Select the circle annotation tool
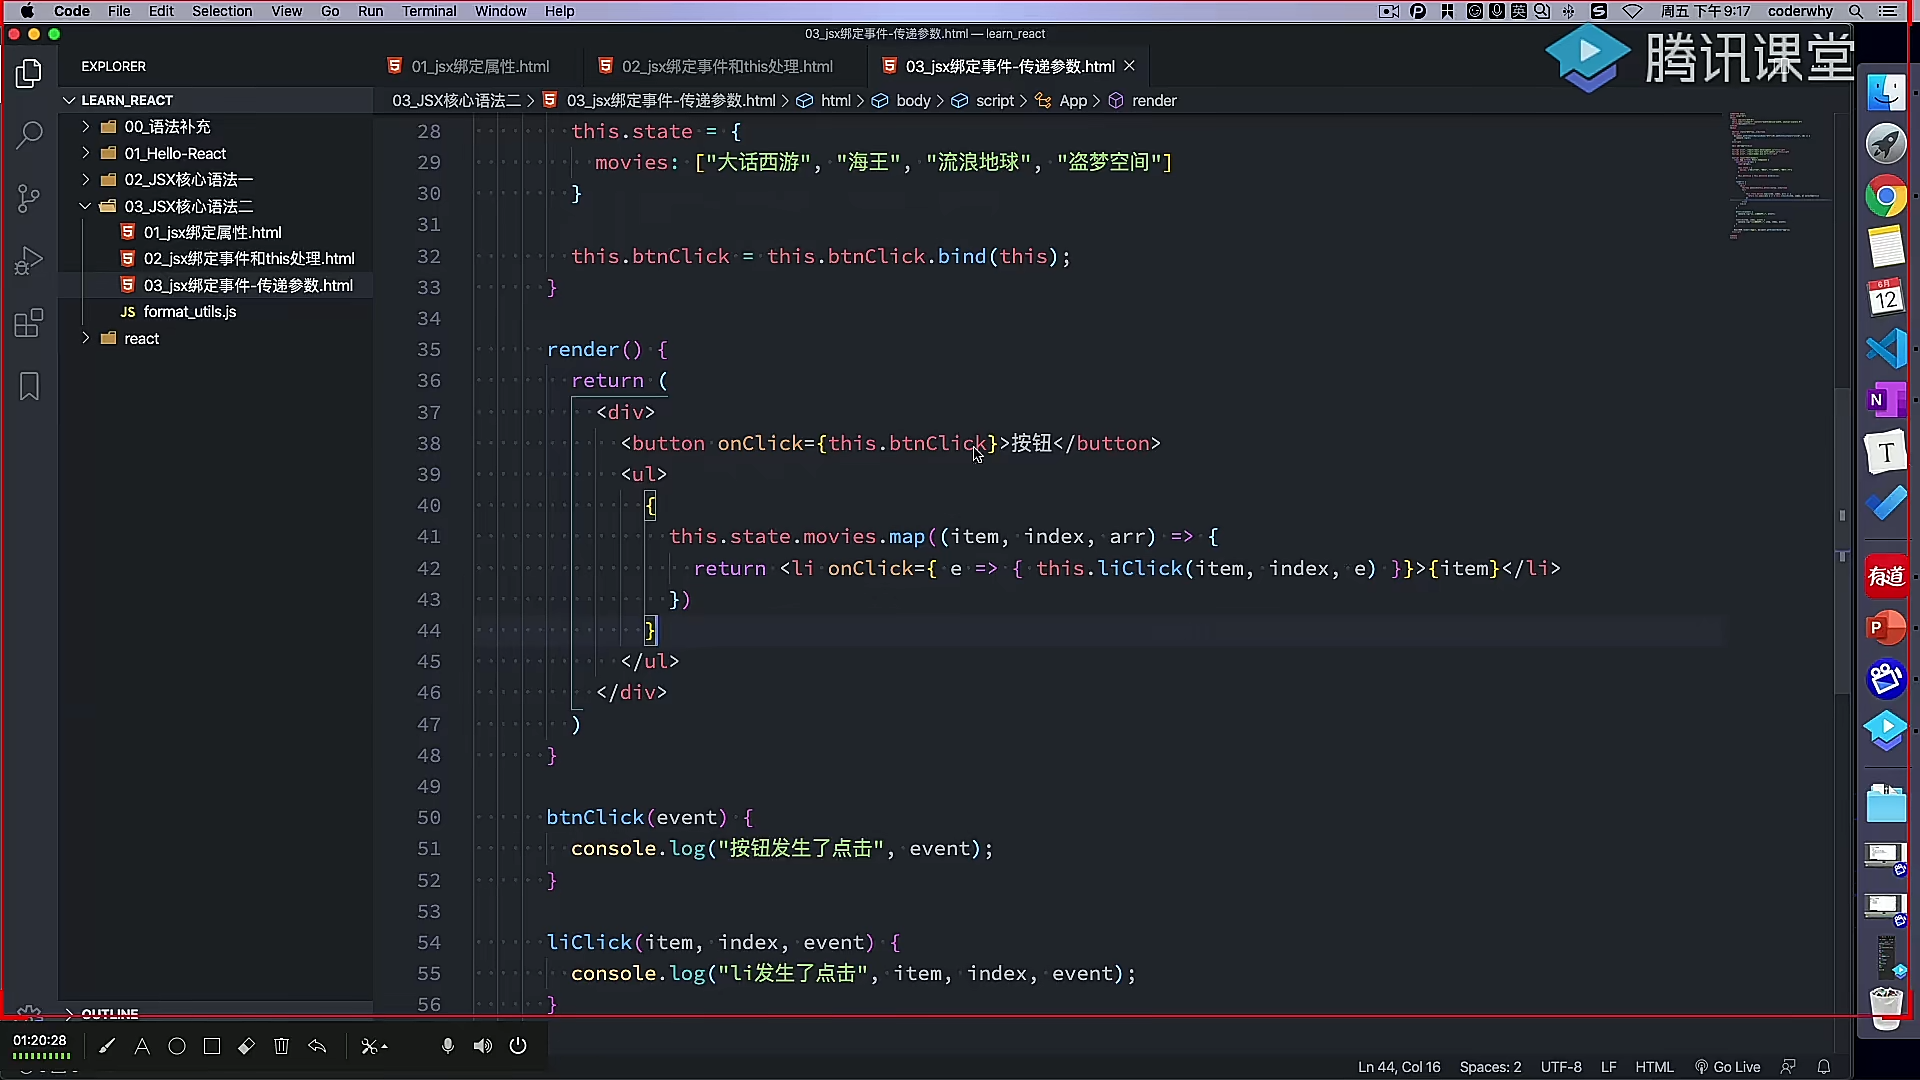The height and width of the screenshot is (1080, 1920). point(177,1046)
